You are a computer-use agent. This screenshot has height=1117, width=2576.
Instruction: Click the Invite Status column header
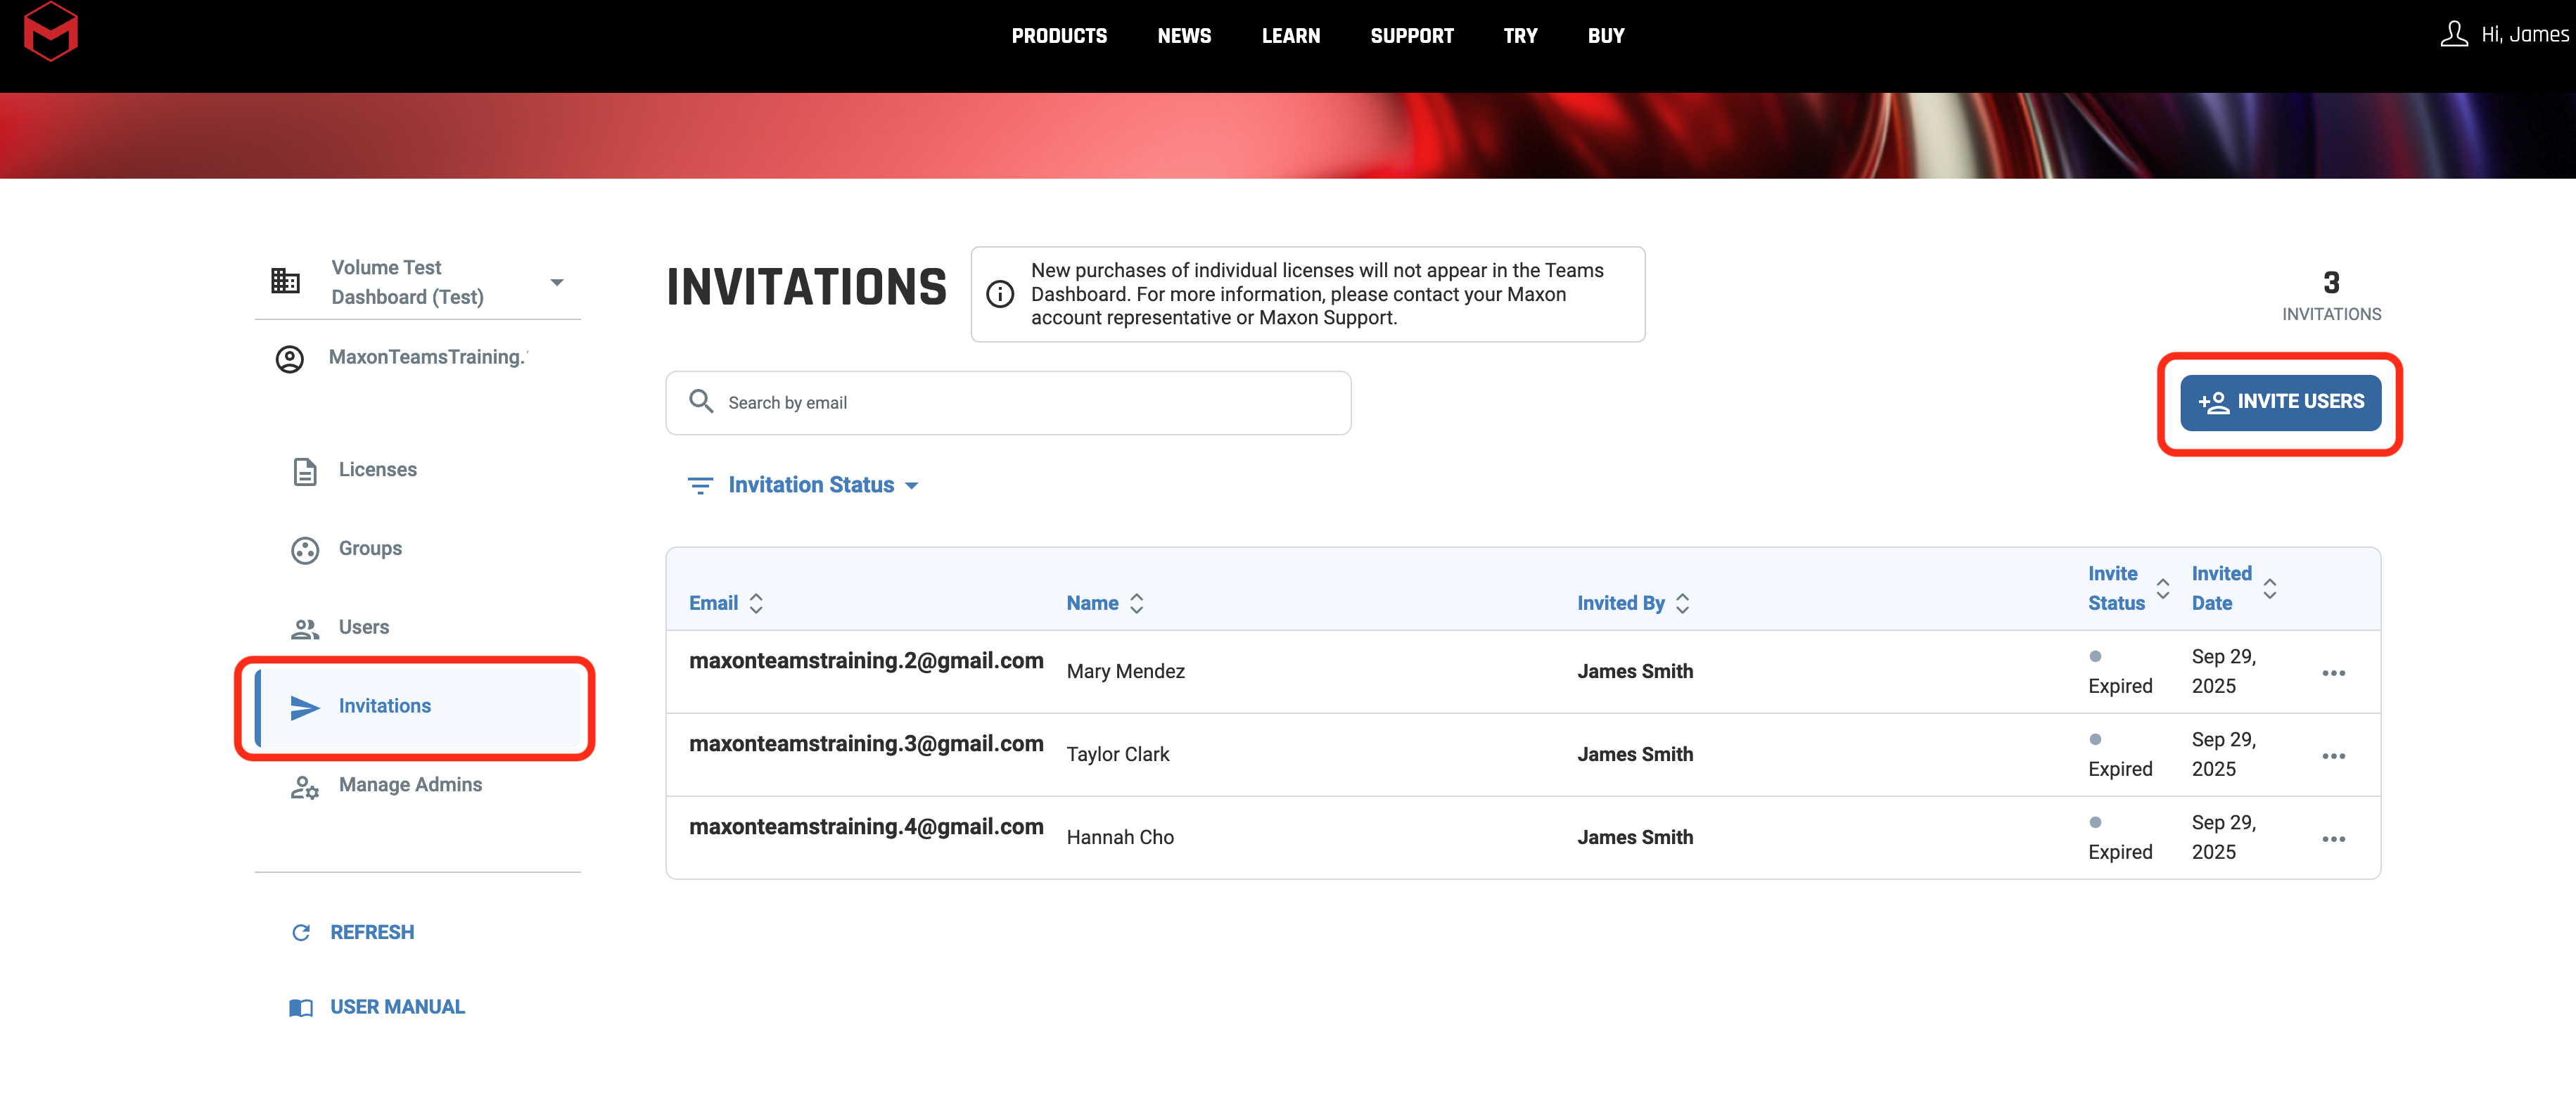2116,588
